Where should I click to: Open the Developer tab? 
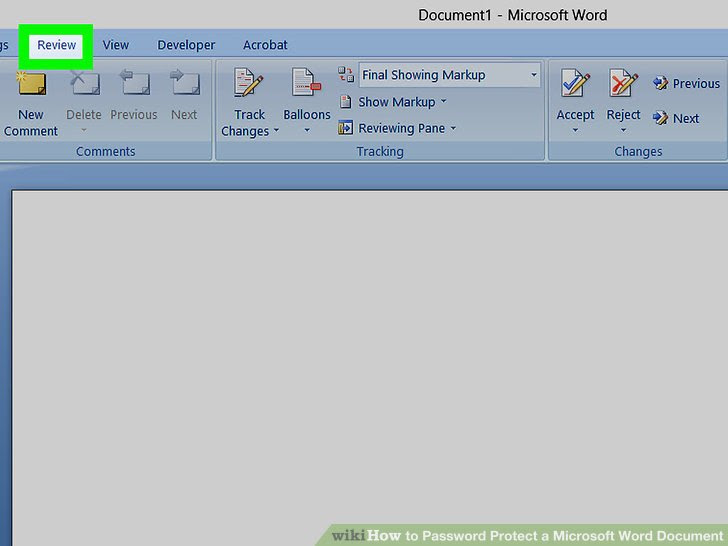click(x=186, y=45)
